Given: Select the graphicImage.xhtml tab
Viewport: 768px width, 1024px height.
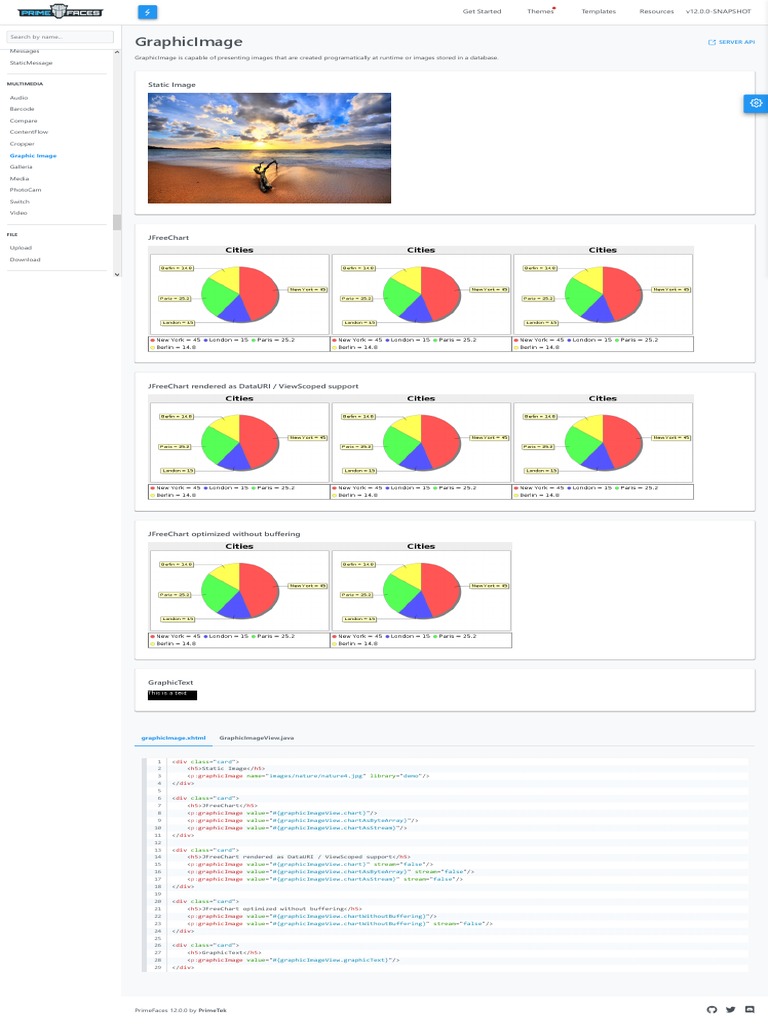Looking at the screenshot, I should [x=173, y=737].
